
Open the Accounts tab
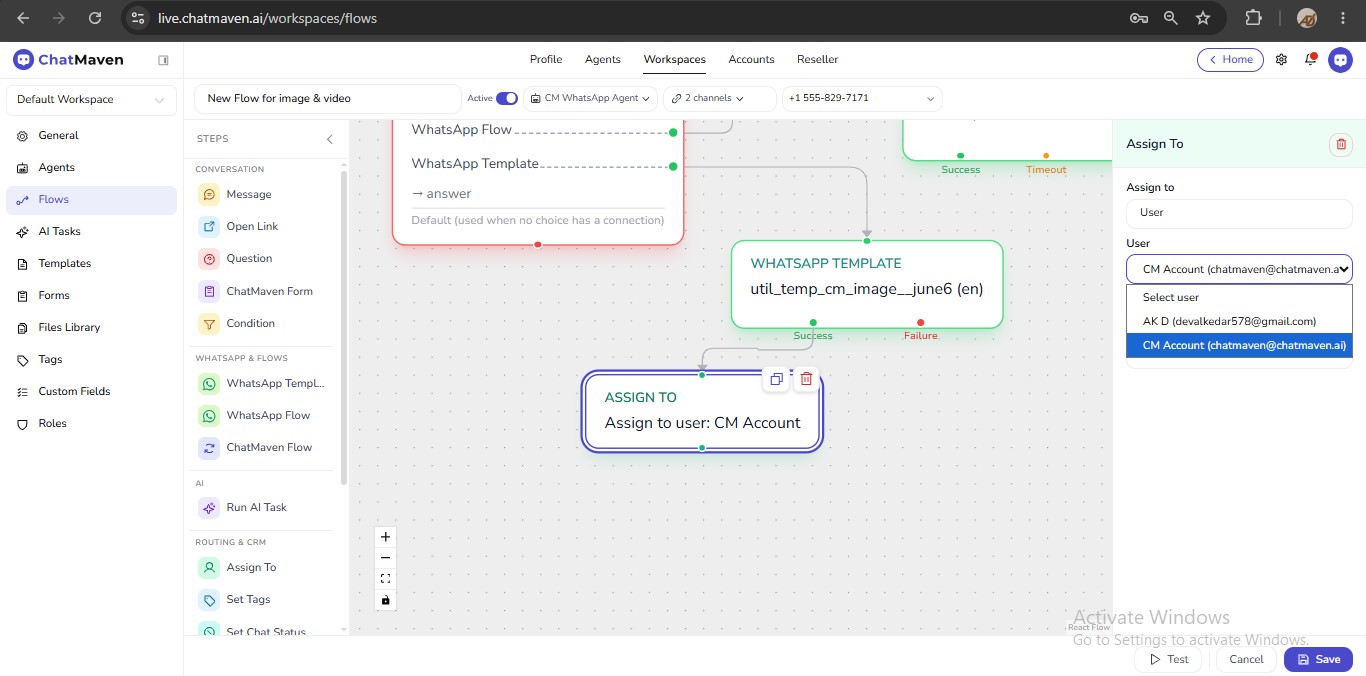751,60
